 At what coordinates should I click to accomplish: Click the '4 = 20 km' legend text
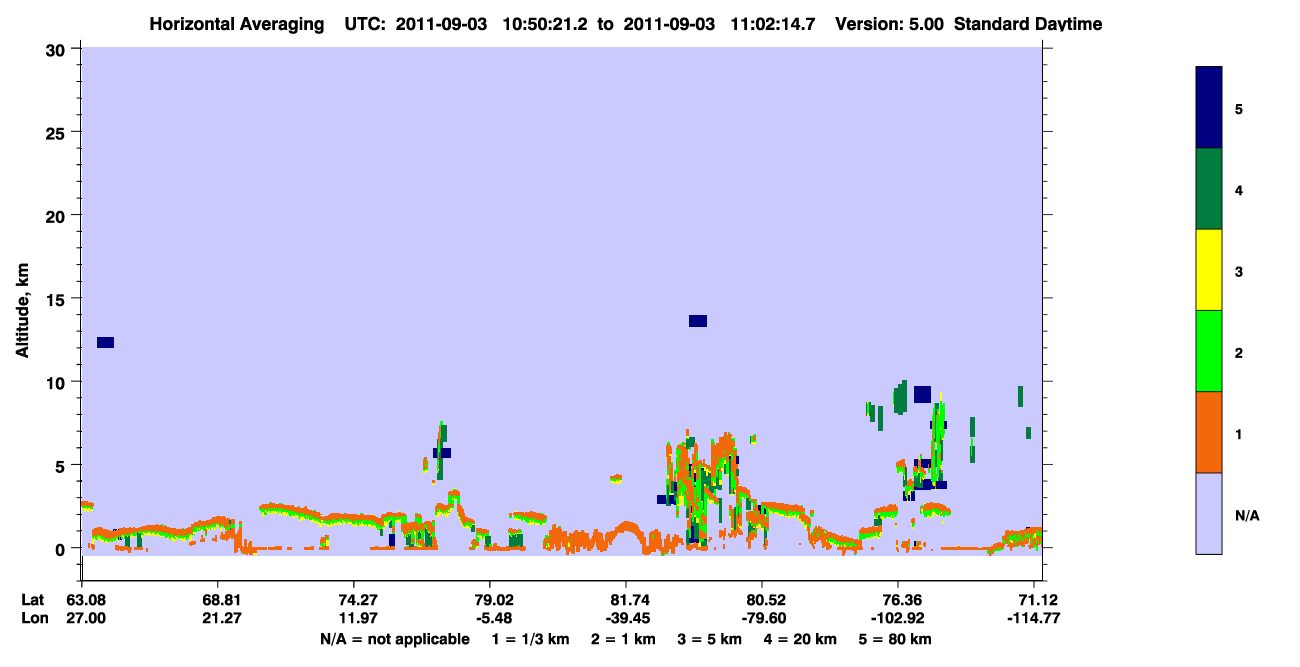tap(800, 639)
